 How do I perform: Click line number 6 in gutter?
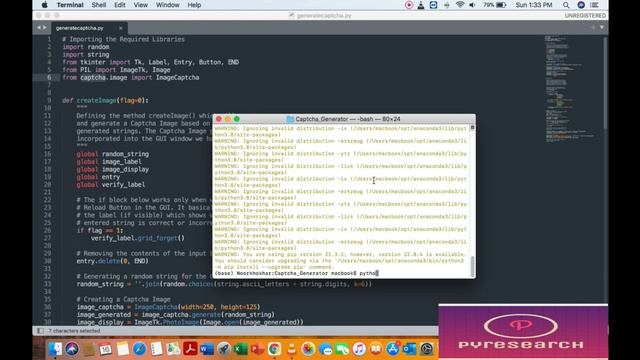click(x=49, y=77)
